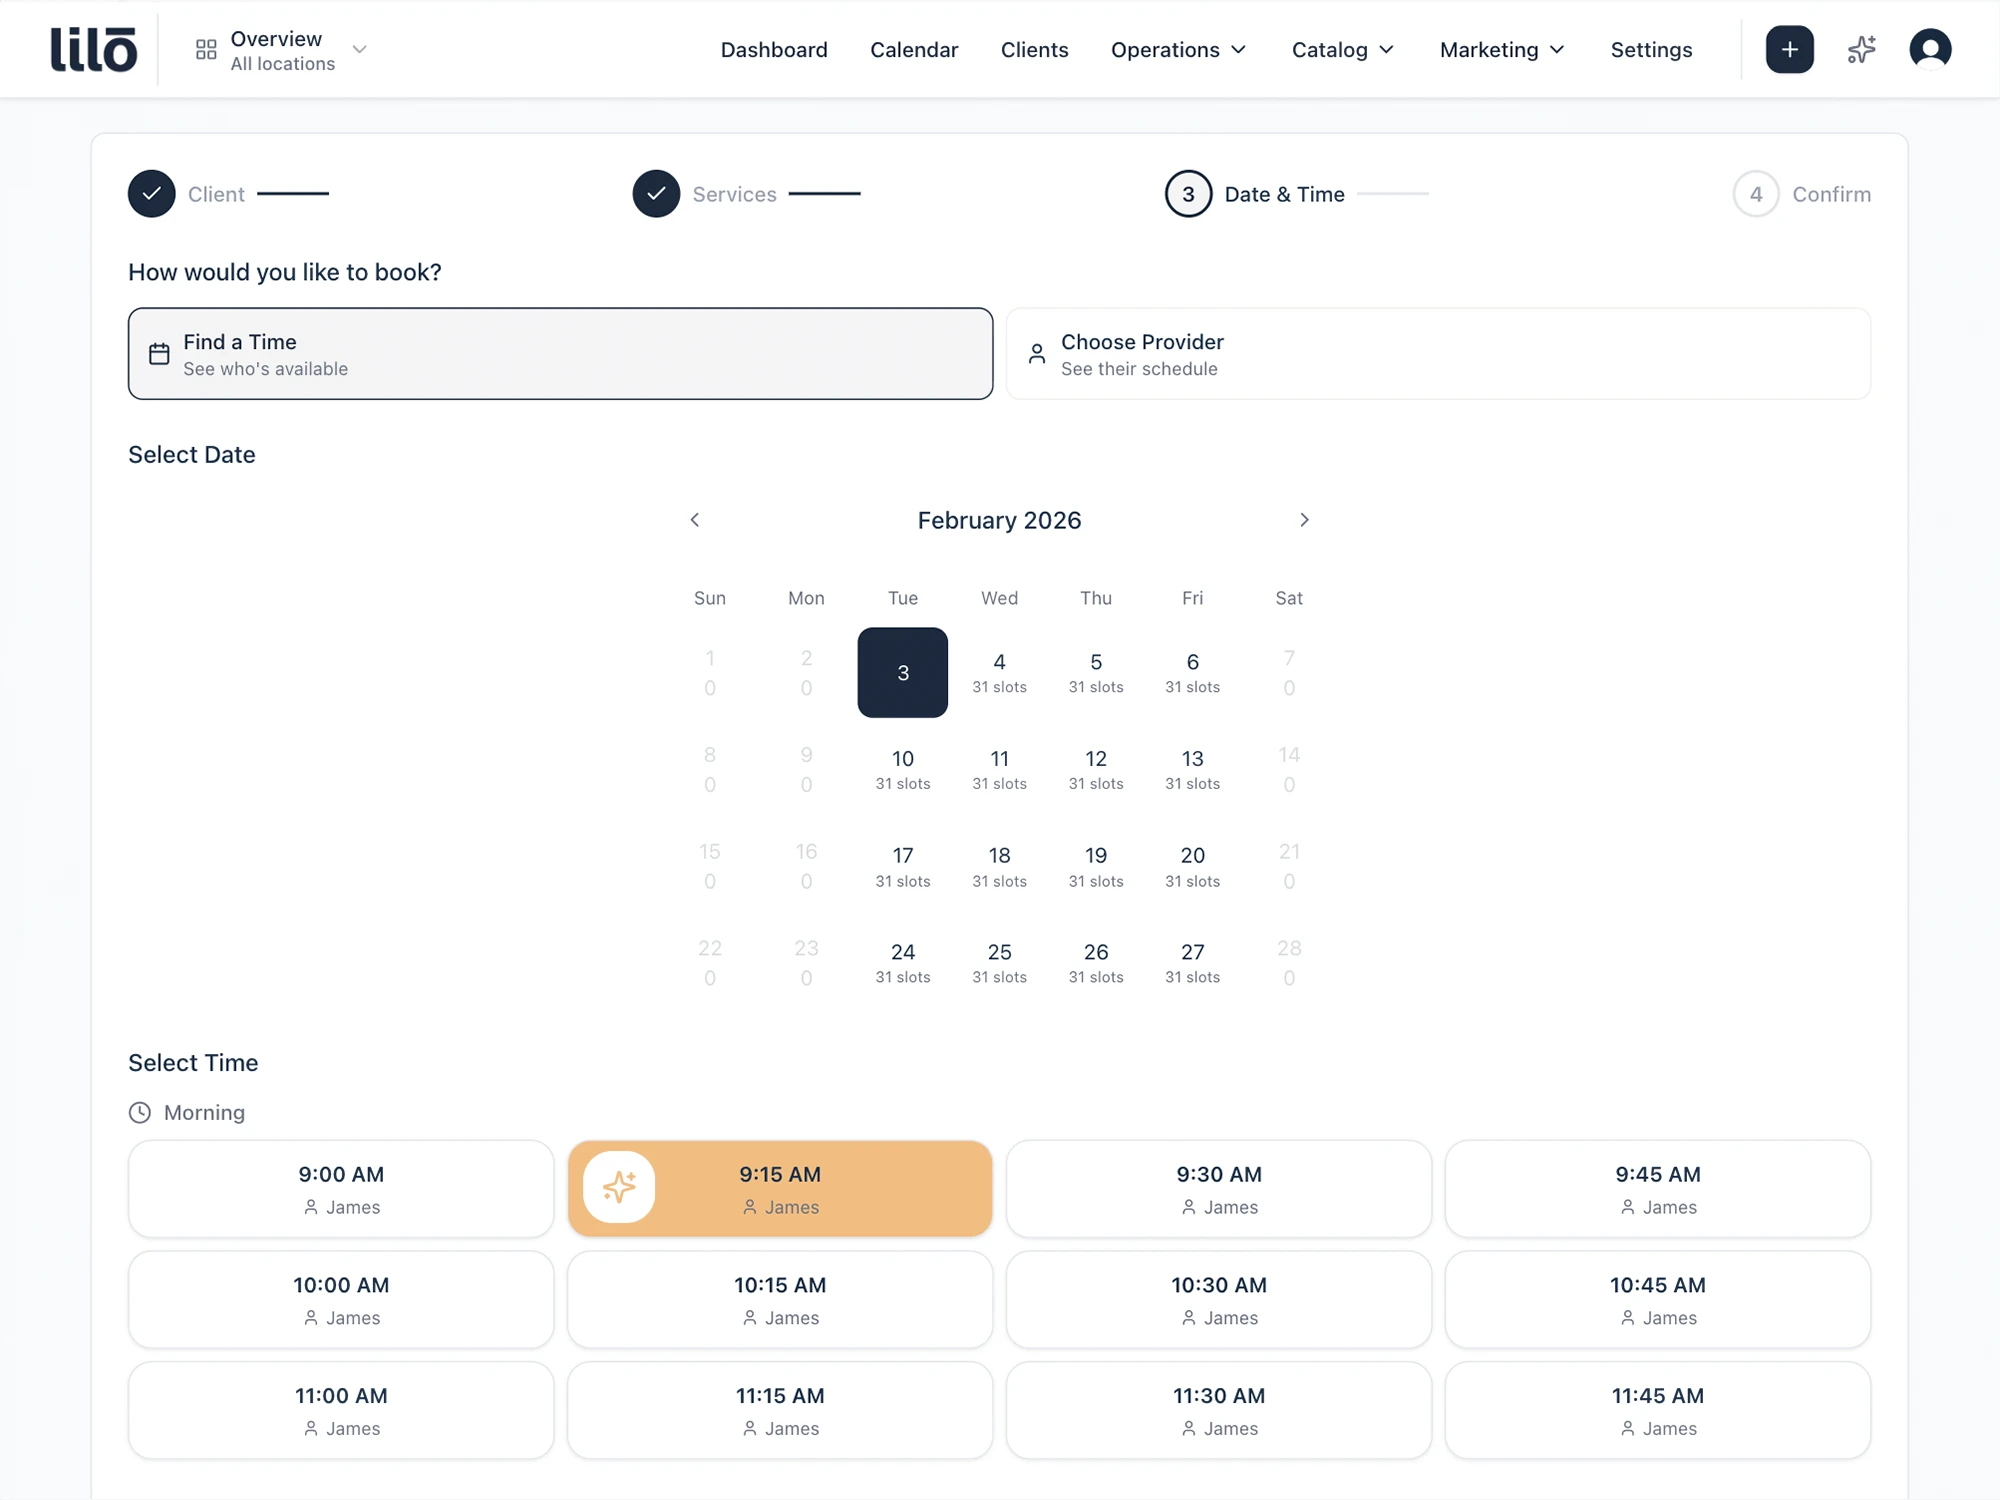The image size is (2000, 1500).
Task: Open the create new item plus icon
Action: pyautogui.click(x=1789, y=49)
